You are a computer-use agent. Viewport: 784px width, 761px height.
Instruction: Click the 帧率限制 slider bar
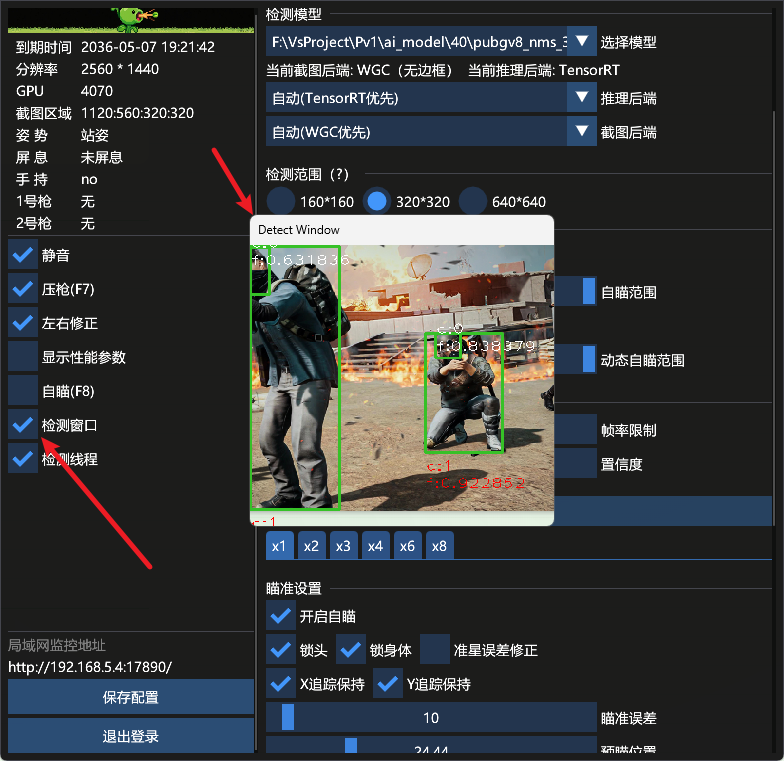pos(575,429)
